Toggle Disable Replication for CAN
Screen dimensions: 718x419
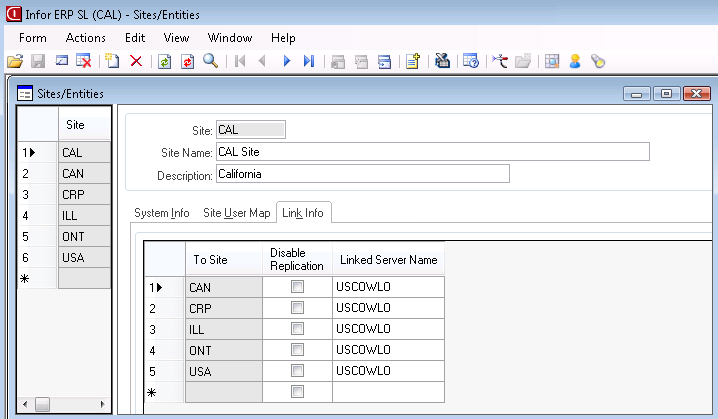297,287
